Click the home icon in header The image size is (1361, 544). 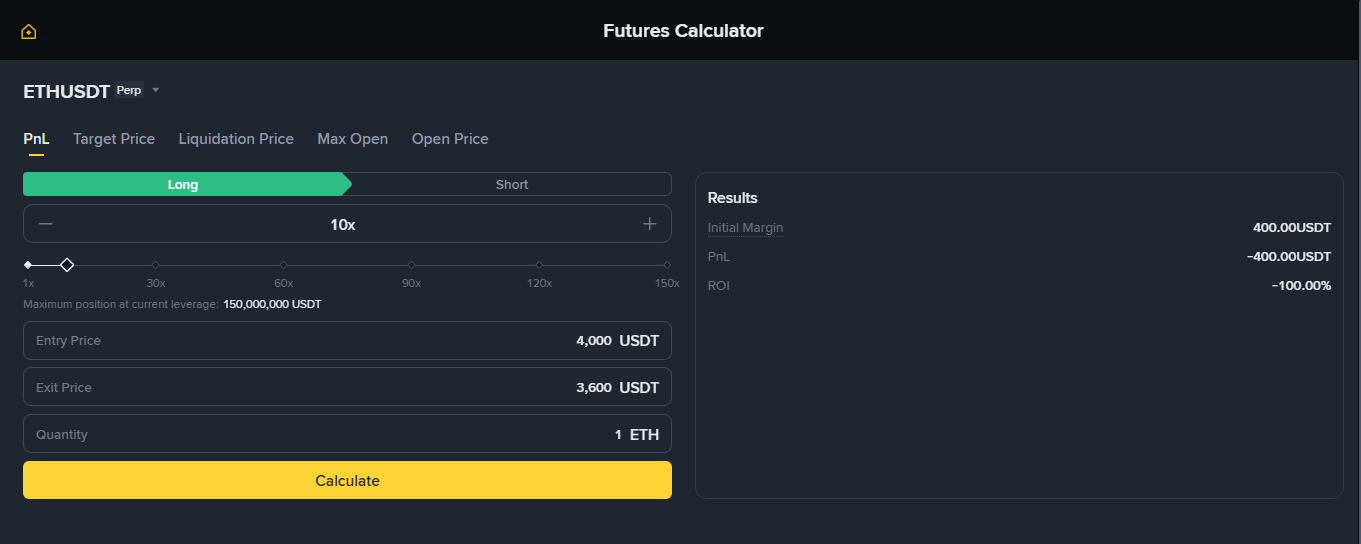click(x=29, y=31)
